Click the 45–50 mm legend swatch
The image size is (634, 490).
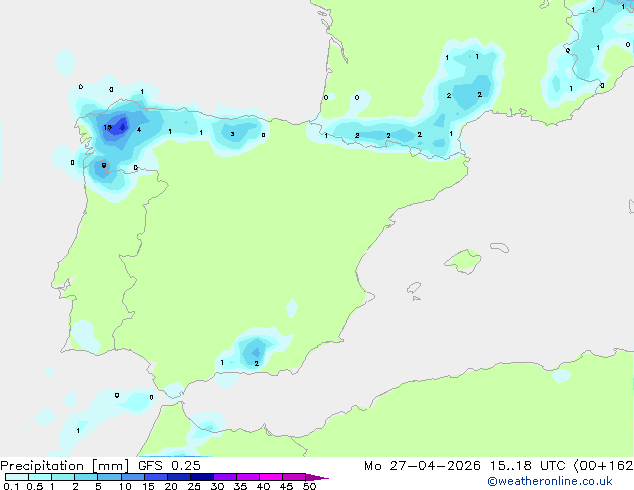pos(294,477)
